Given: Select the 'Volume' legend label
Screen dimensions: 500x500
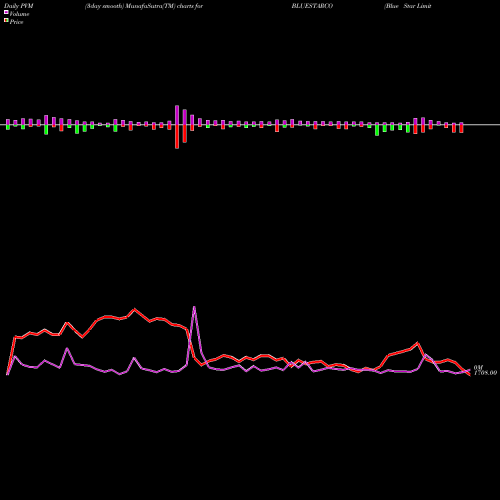Looking at the screenshot, I should click(19, 14).
